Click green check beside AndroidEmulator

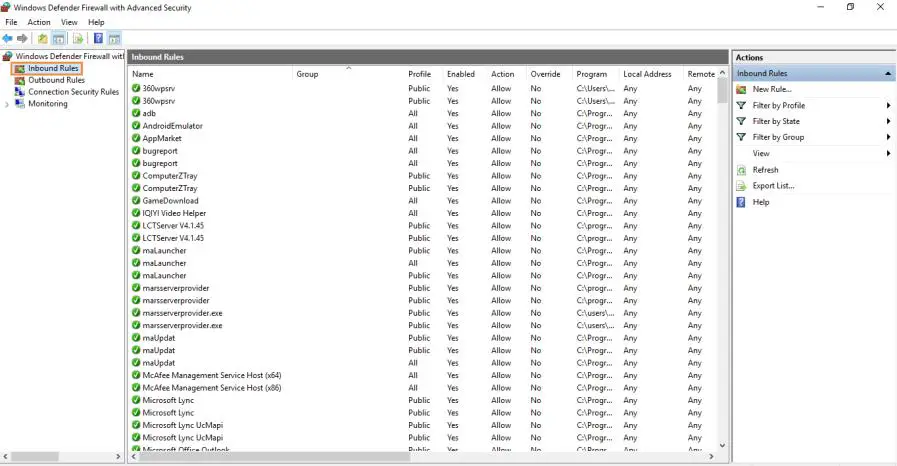coord(136,126)
